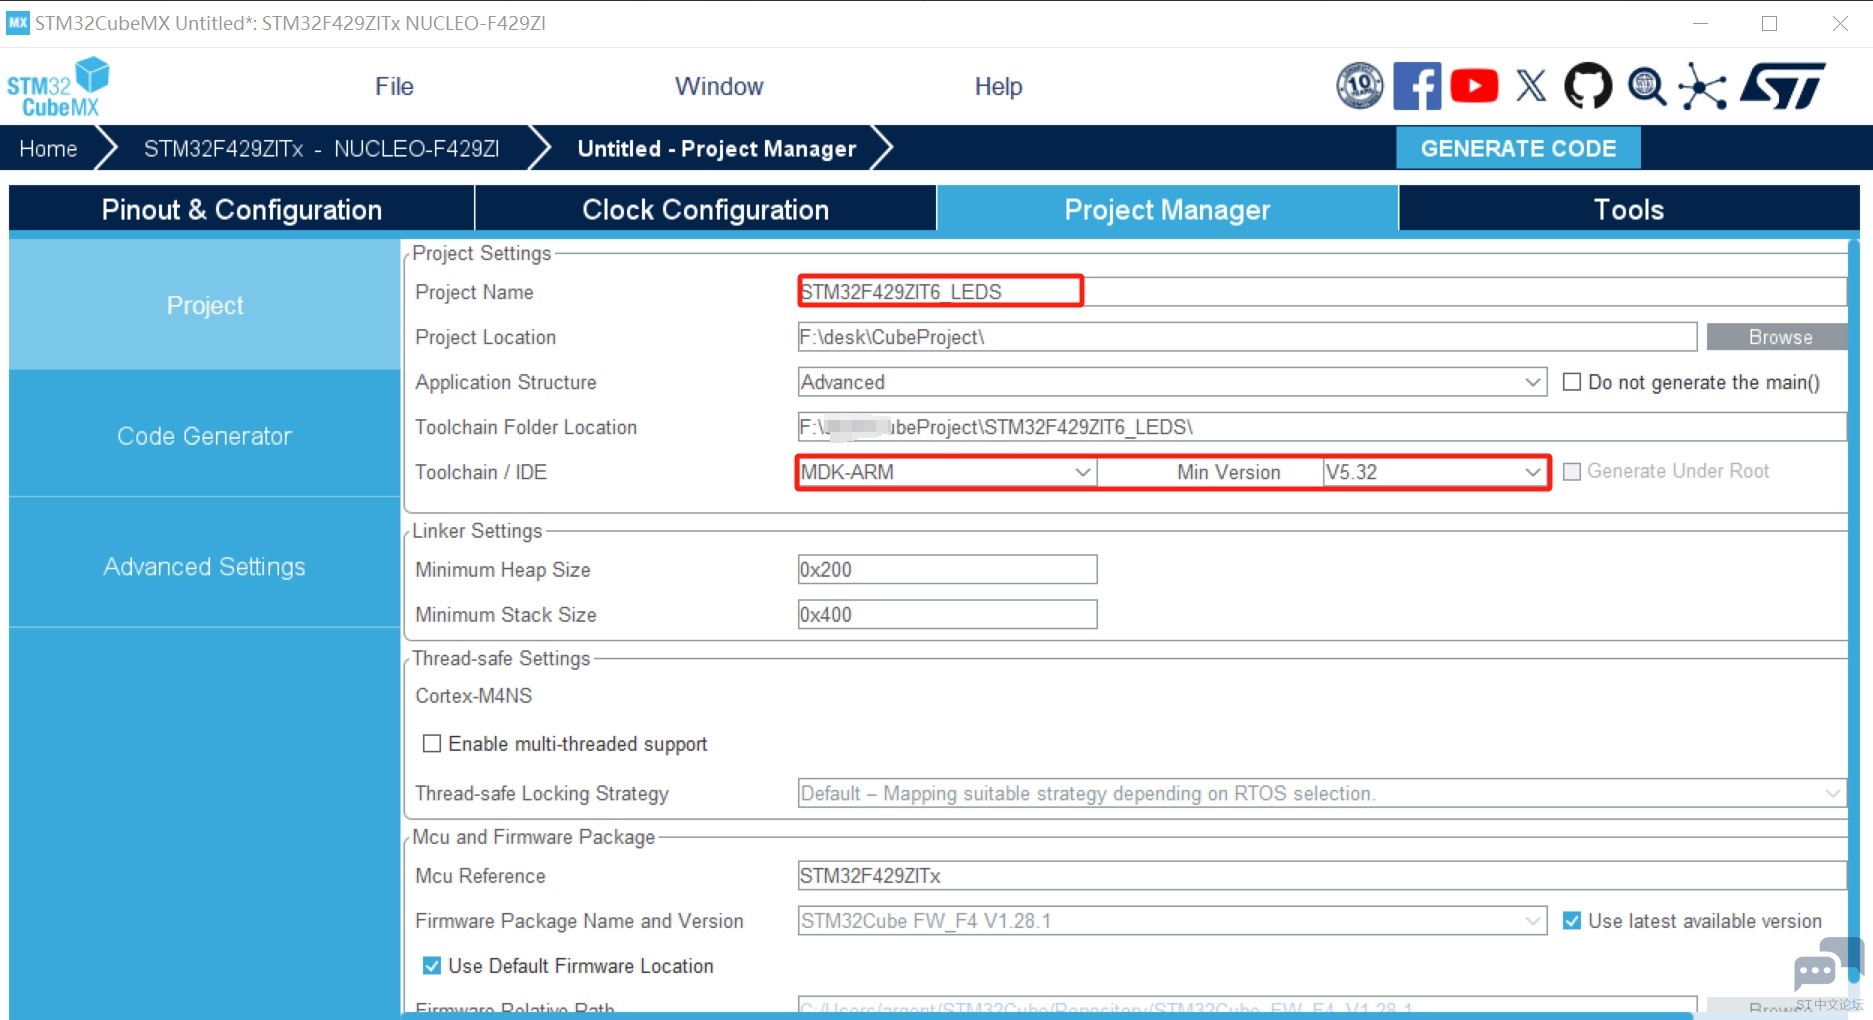The width and height of the screenshot is (1873, 1020).
Task: Click the Minimum Heap Size field
Action: pyautogui.click(x=947, y=569)
